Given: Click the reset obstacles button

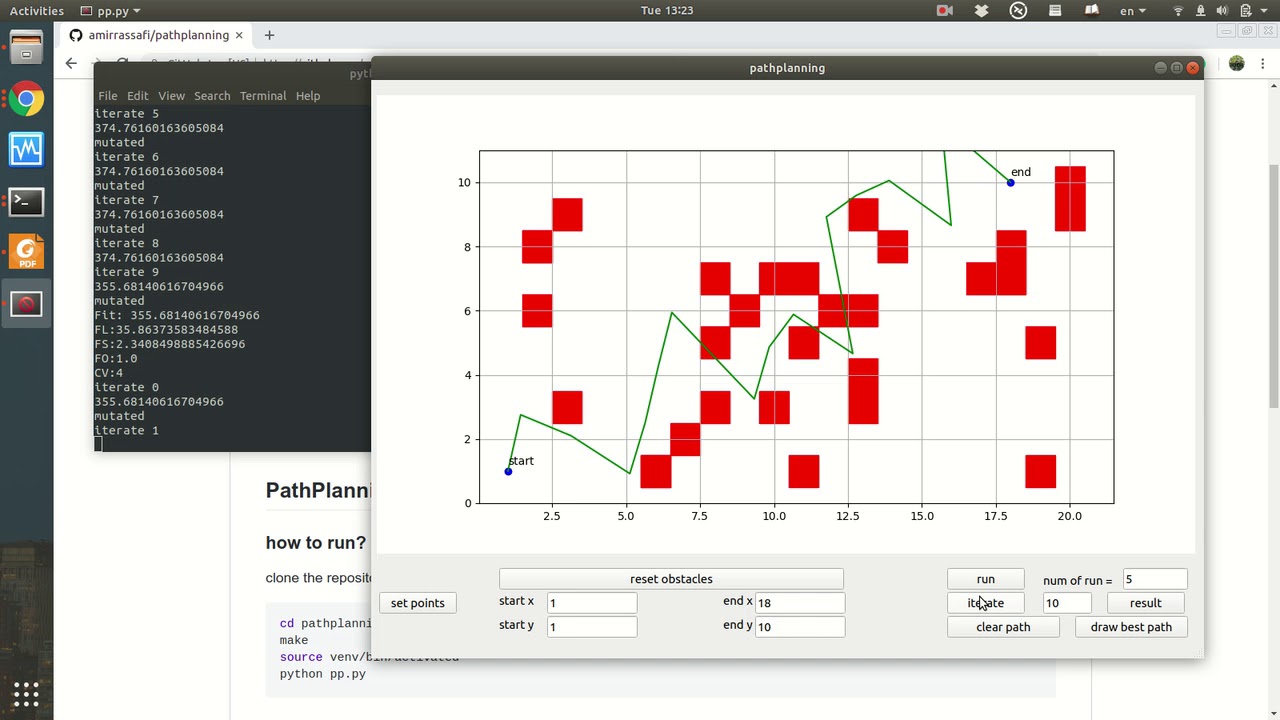Looking at the screenshot, I should (671, 579).
